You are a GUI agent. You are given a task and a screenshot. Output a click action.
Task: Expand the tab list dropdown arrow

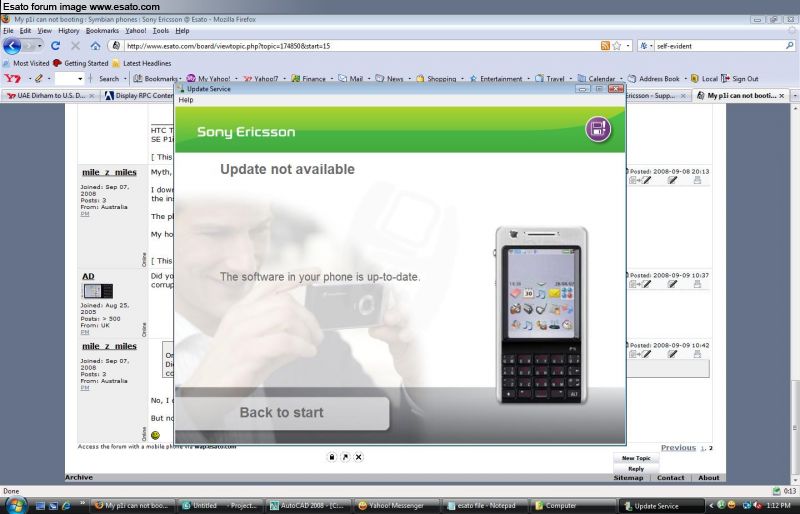coord(795,95)
